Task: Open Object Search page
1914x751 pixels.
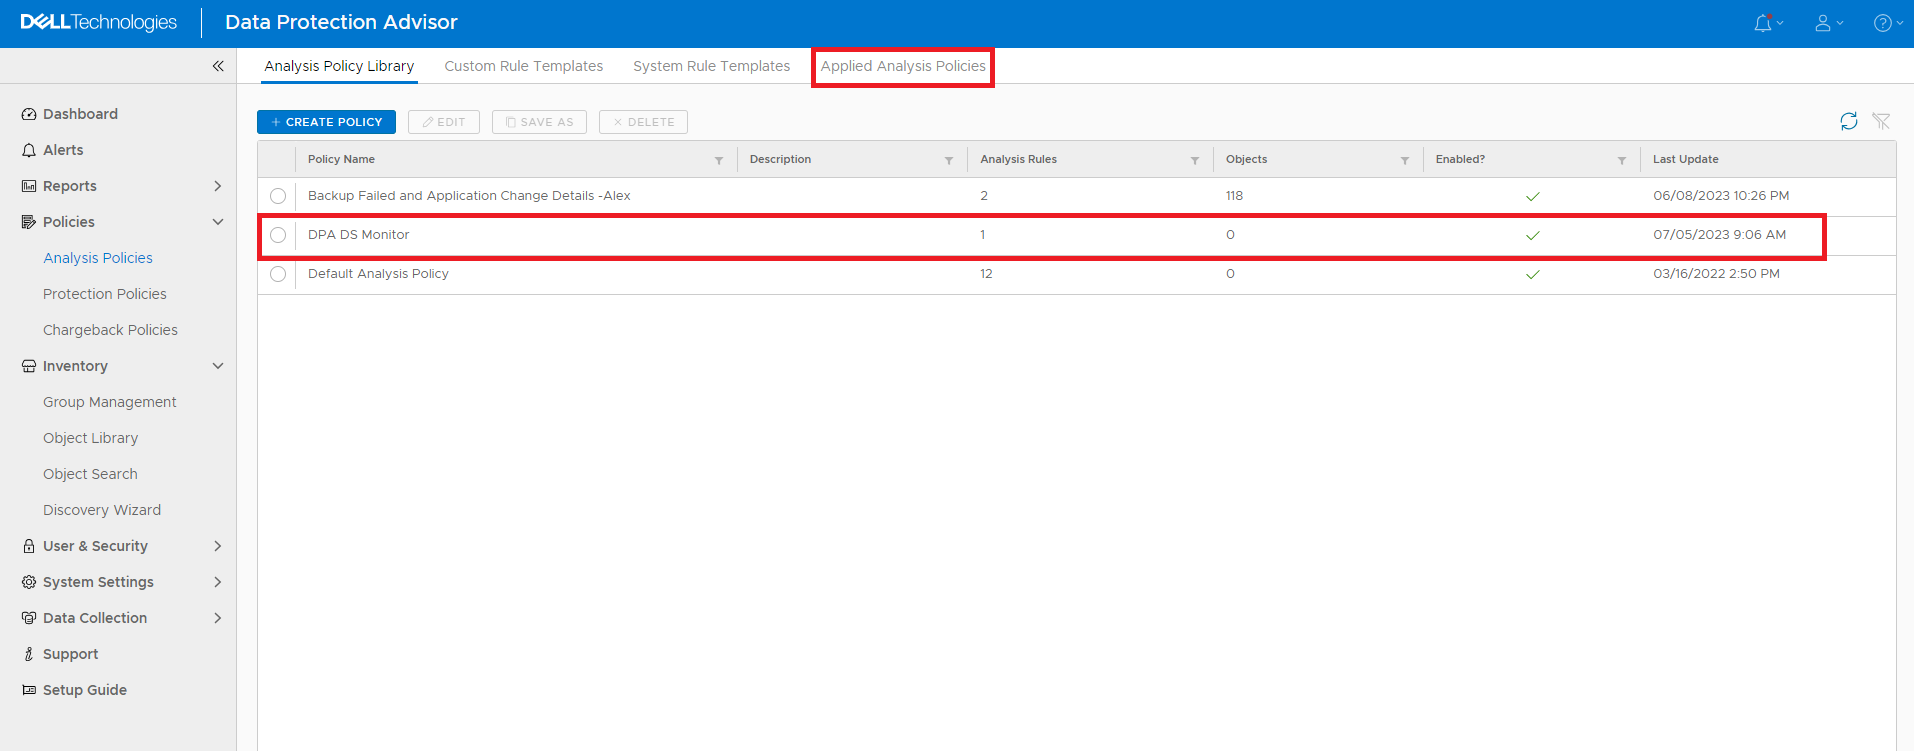Action: pyautogui.click(x=90, y=474)
